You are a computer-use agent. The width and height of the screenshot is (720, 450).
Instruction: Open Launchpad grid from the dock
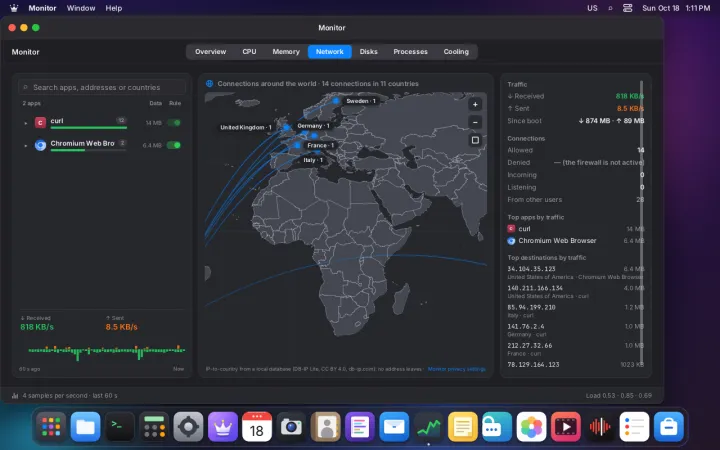51,427
